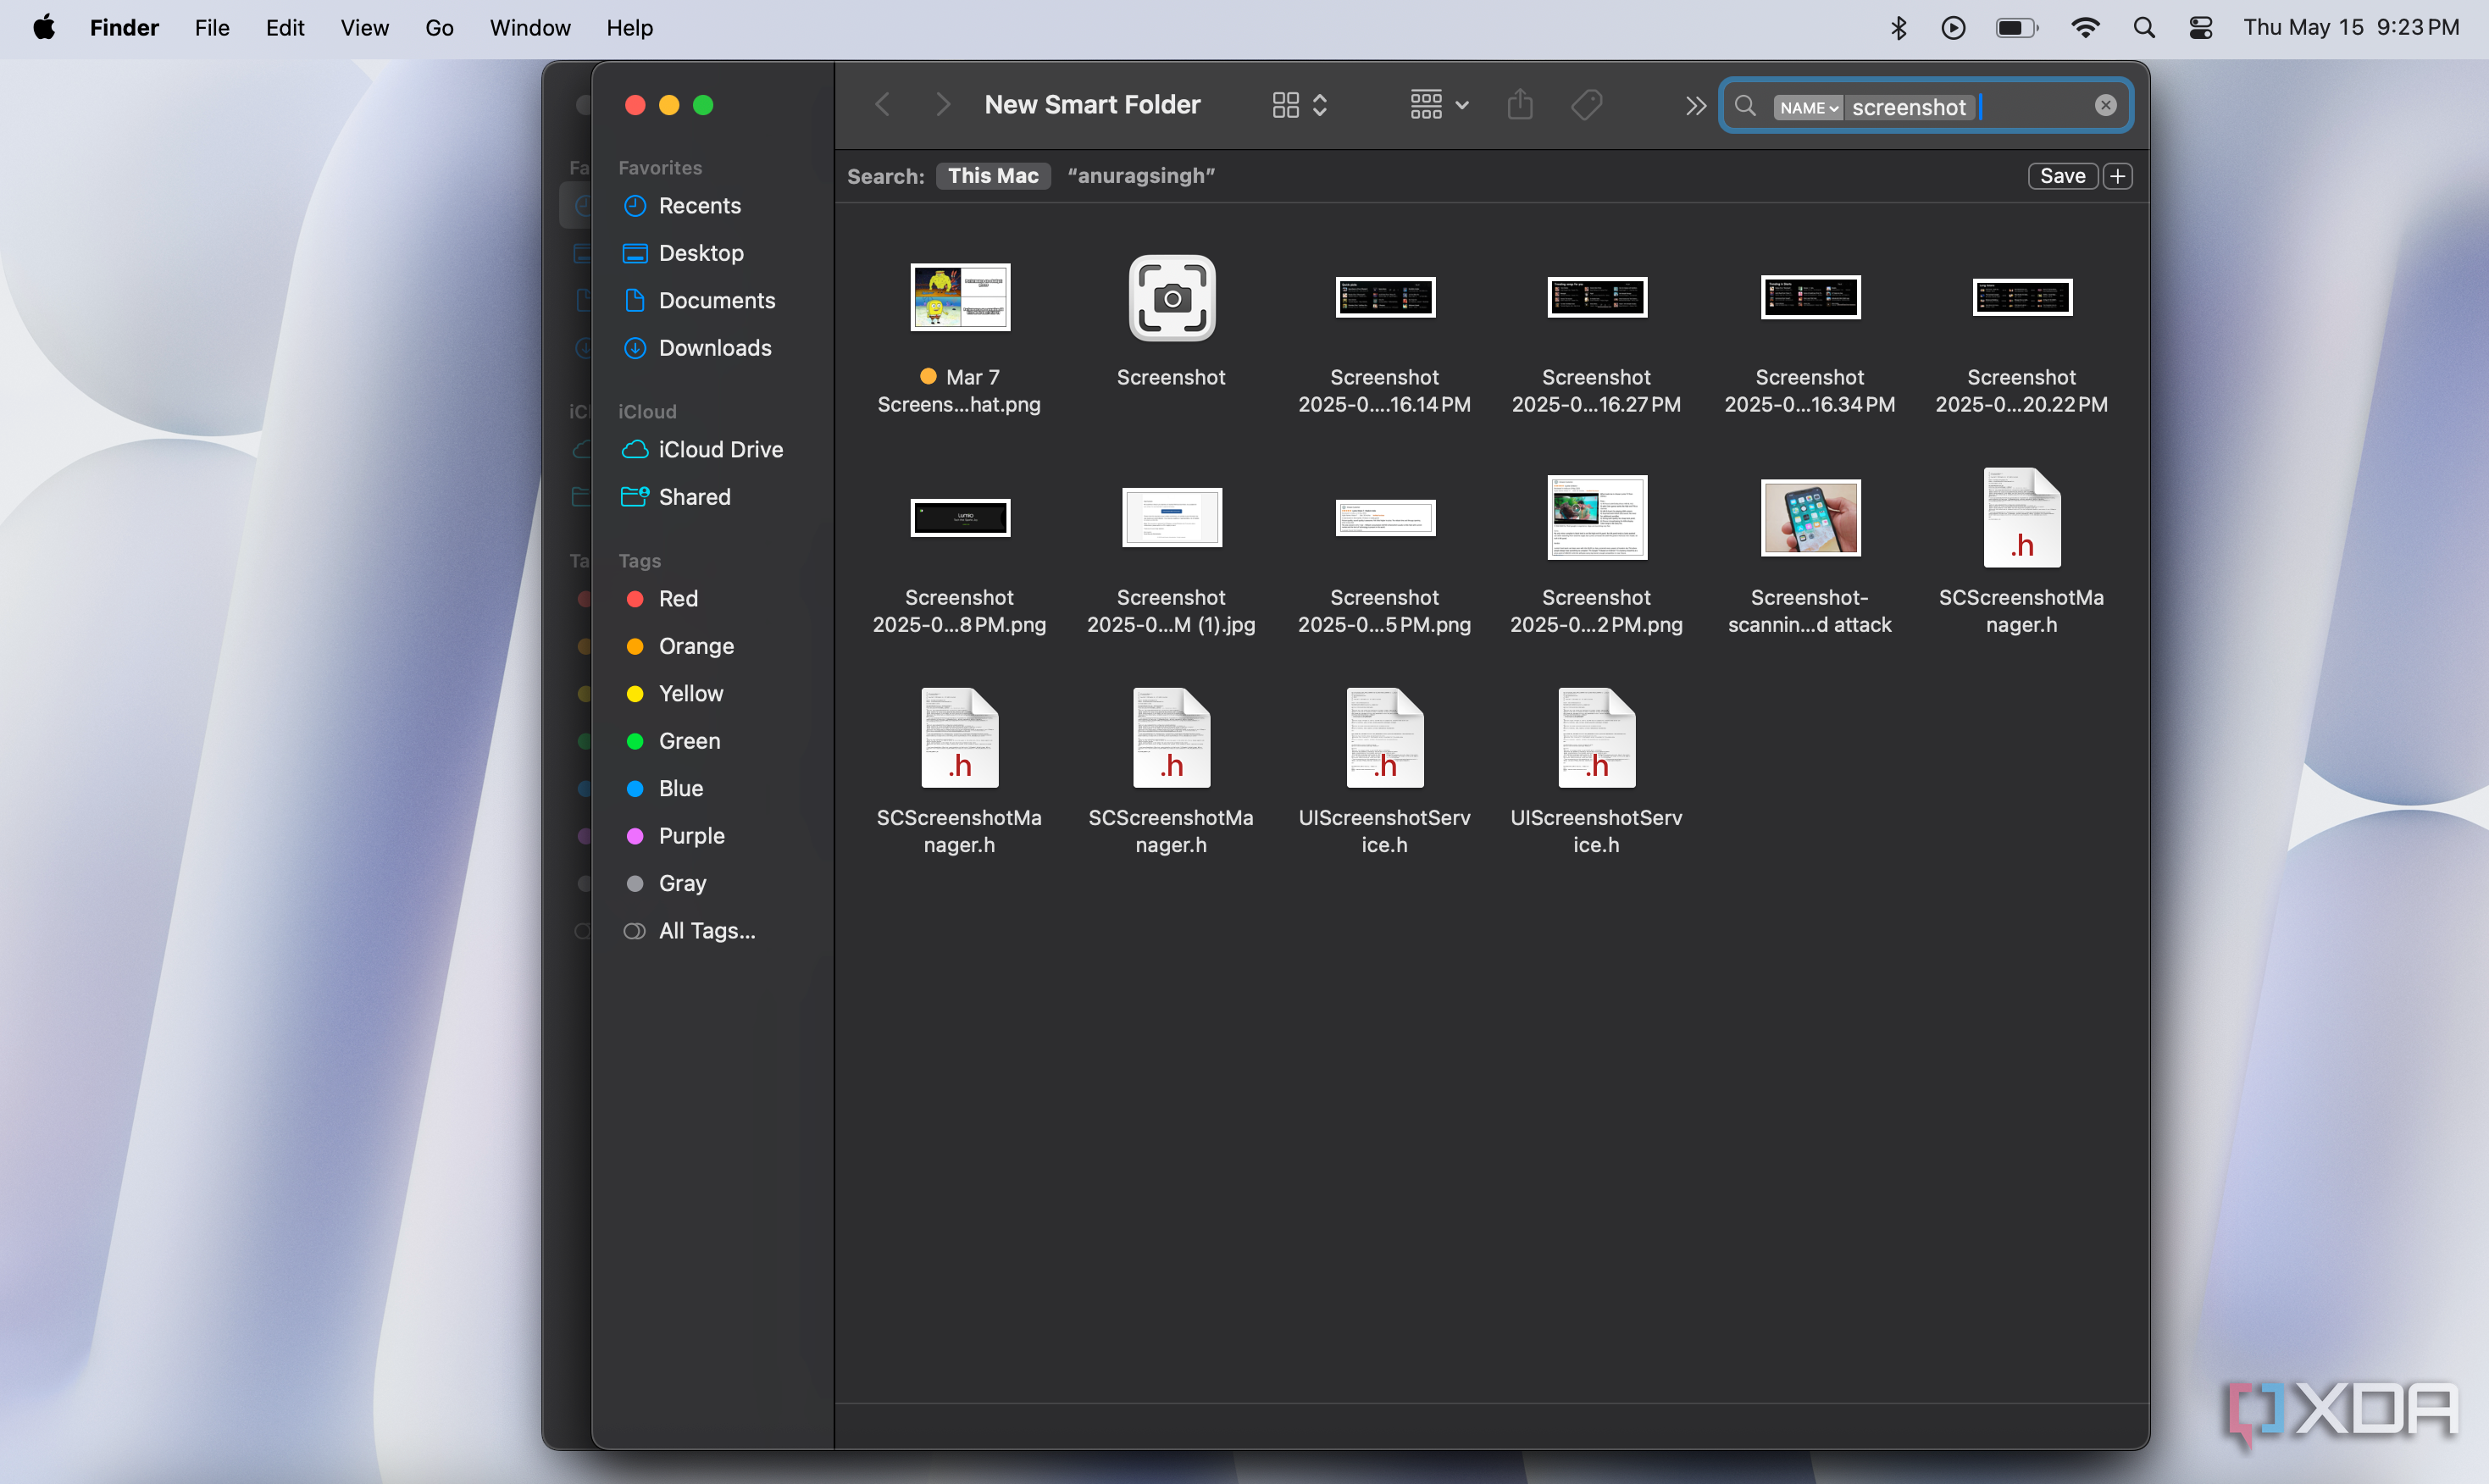Image resolution: width=2489 pixels, height=1484 pixels.
Task: Open the Group By dropdown
Action: click(x=1439, y=104)
